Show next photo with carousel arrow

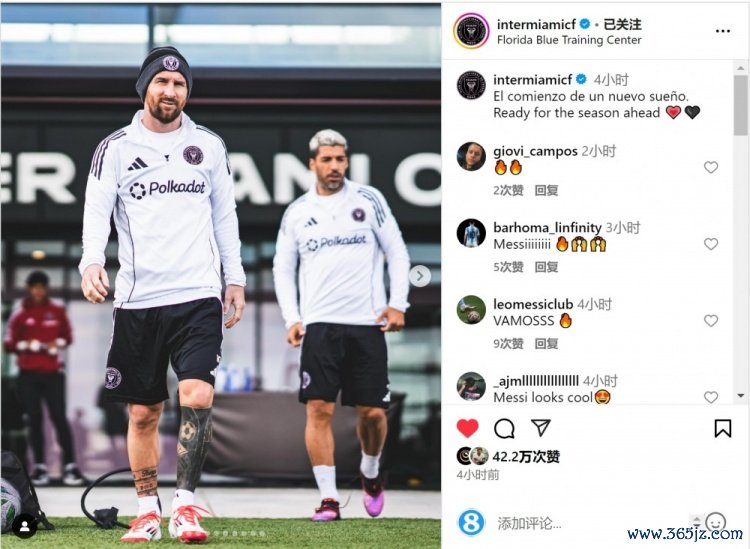[420, 276]
